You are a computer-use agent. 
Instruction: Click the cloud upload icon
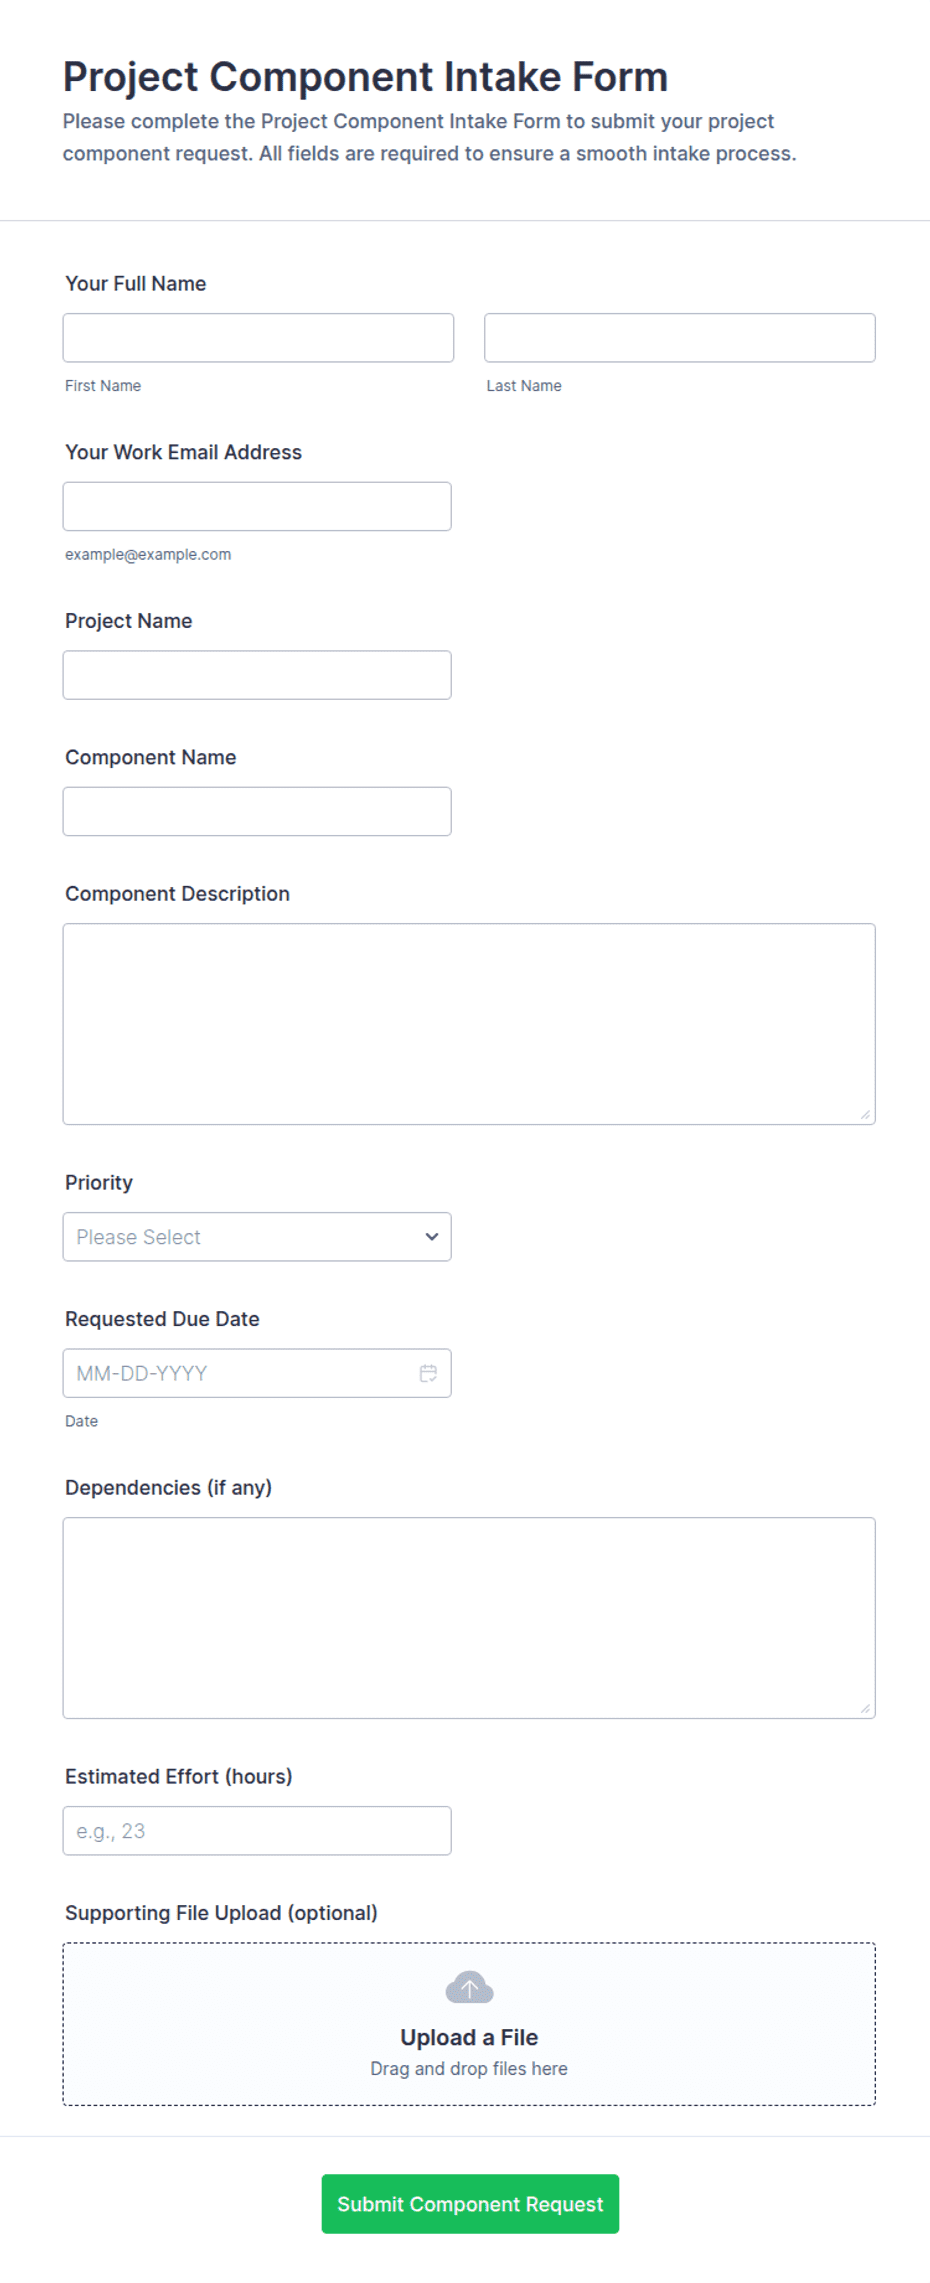pyautogui.click(x=469, y=1987)
